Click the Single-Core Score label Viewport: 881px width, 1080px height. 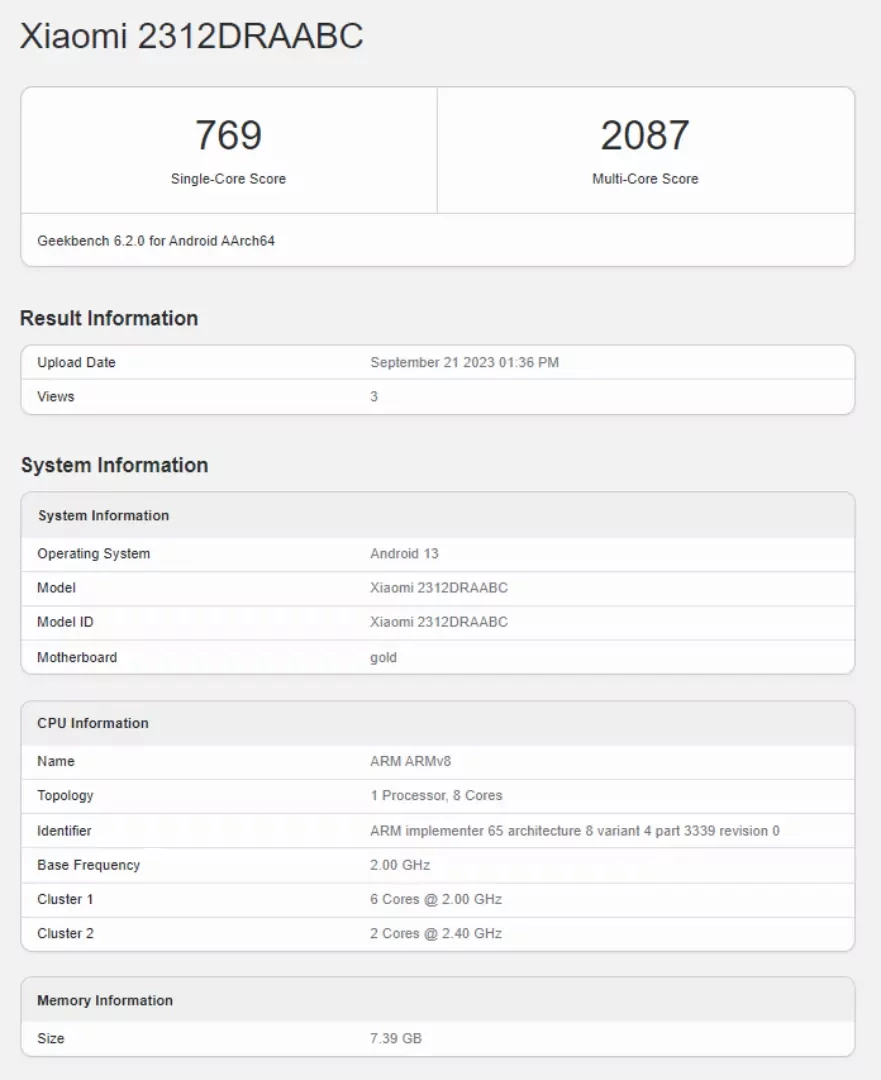pos(228,179)
